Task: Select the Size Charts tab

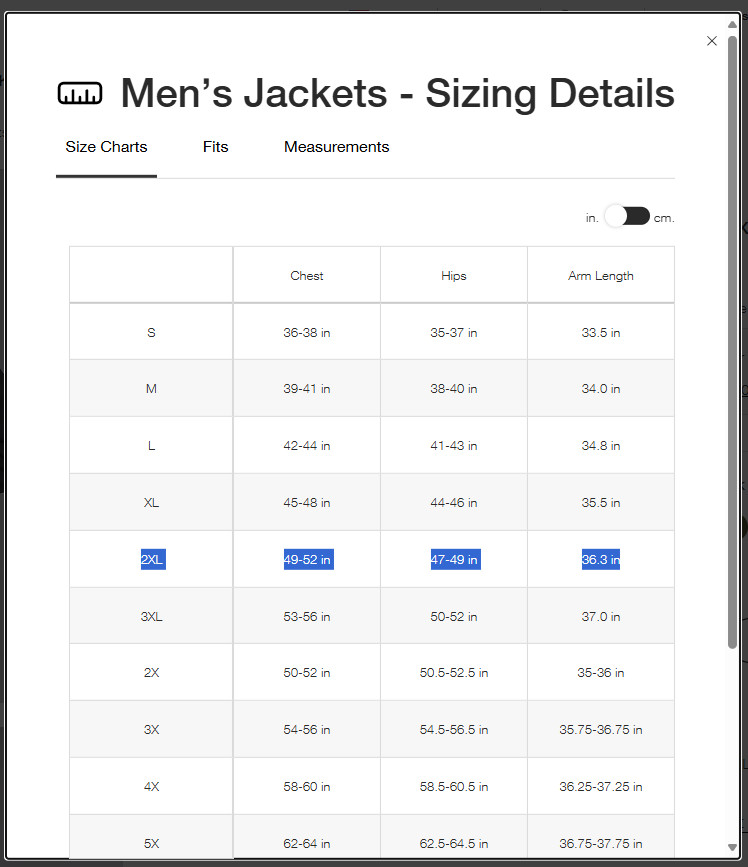Action: pos(106,147)
